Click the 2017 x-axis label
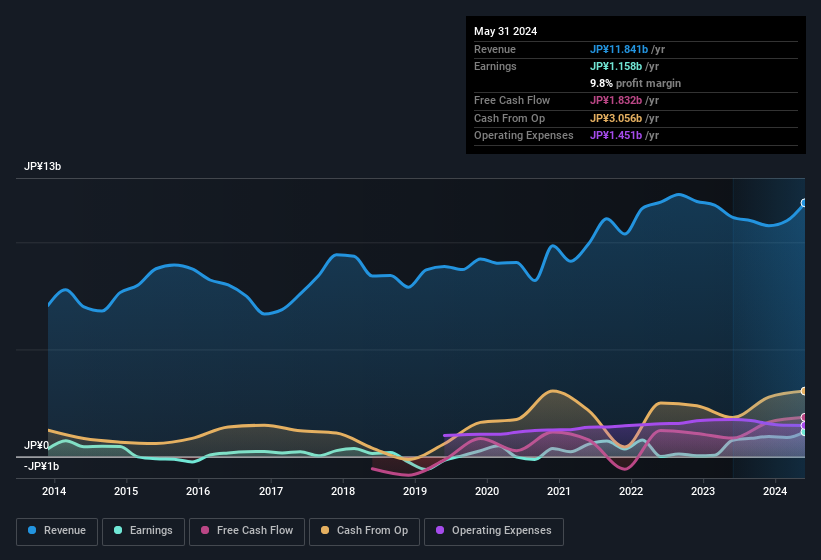Image resolution: width=821 pixels, height=560 pixels. 271,491
